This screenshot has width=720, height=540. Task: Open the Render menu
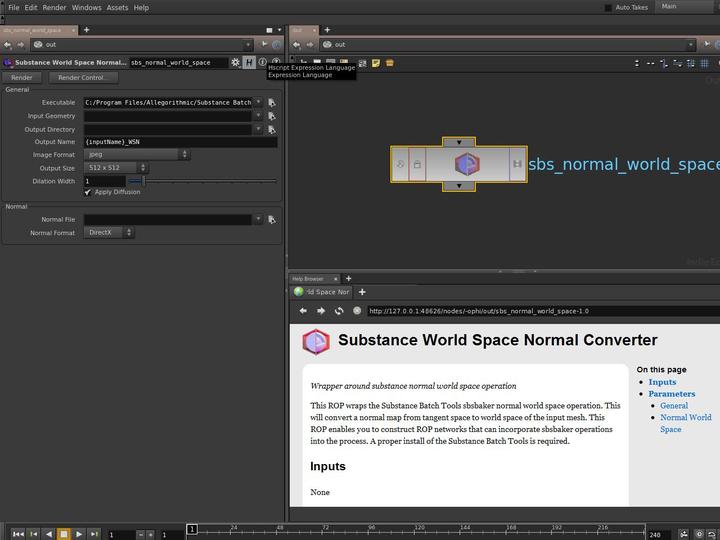point(54,7)
